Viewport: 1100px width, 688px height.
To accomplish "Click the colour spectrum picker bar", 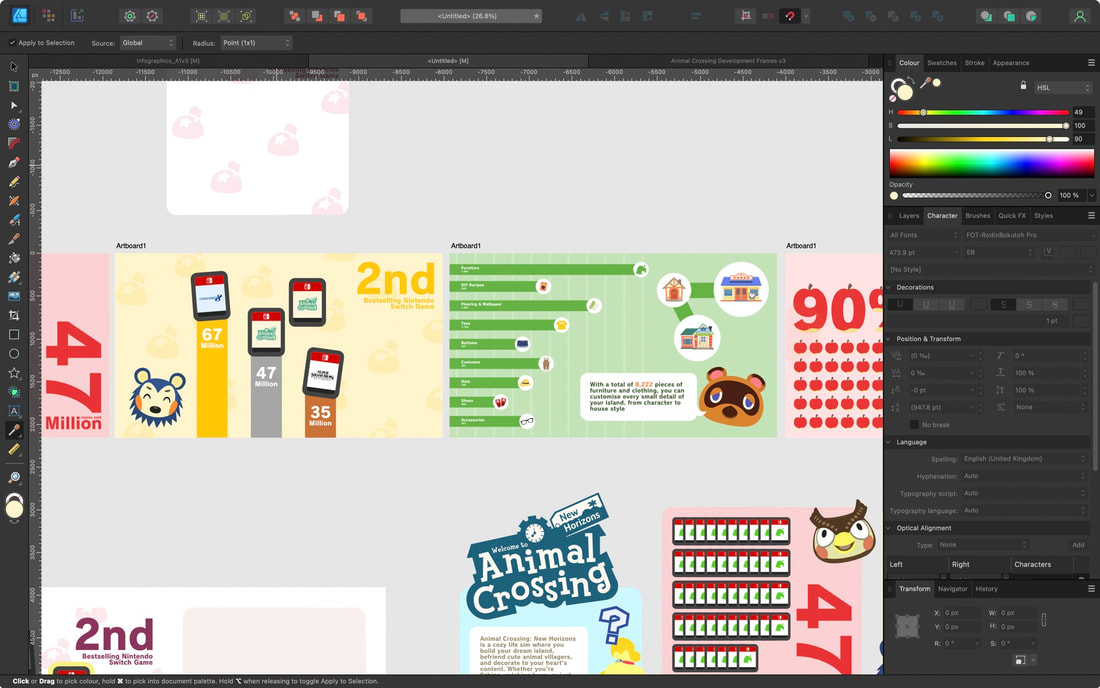I will tap(991, 163).
